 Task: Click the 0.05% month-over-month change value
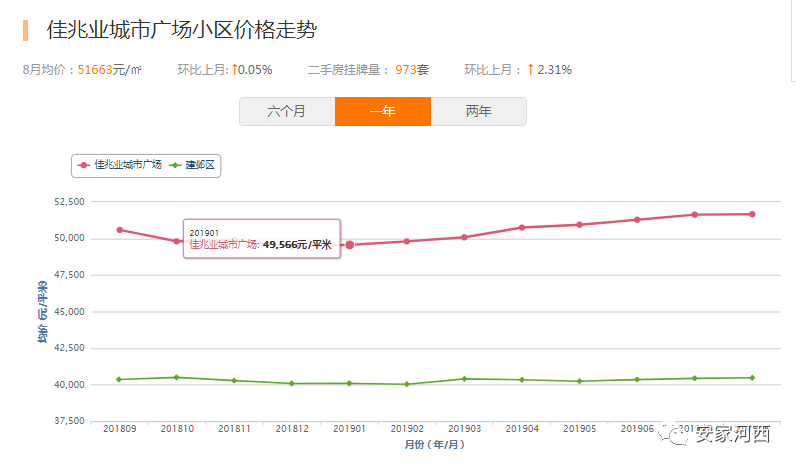pyautogui.click(x=255, y=70)
